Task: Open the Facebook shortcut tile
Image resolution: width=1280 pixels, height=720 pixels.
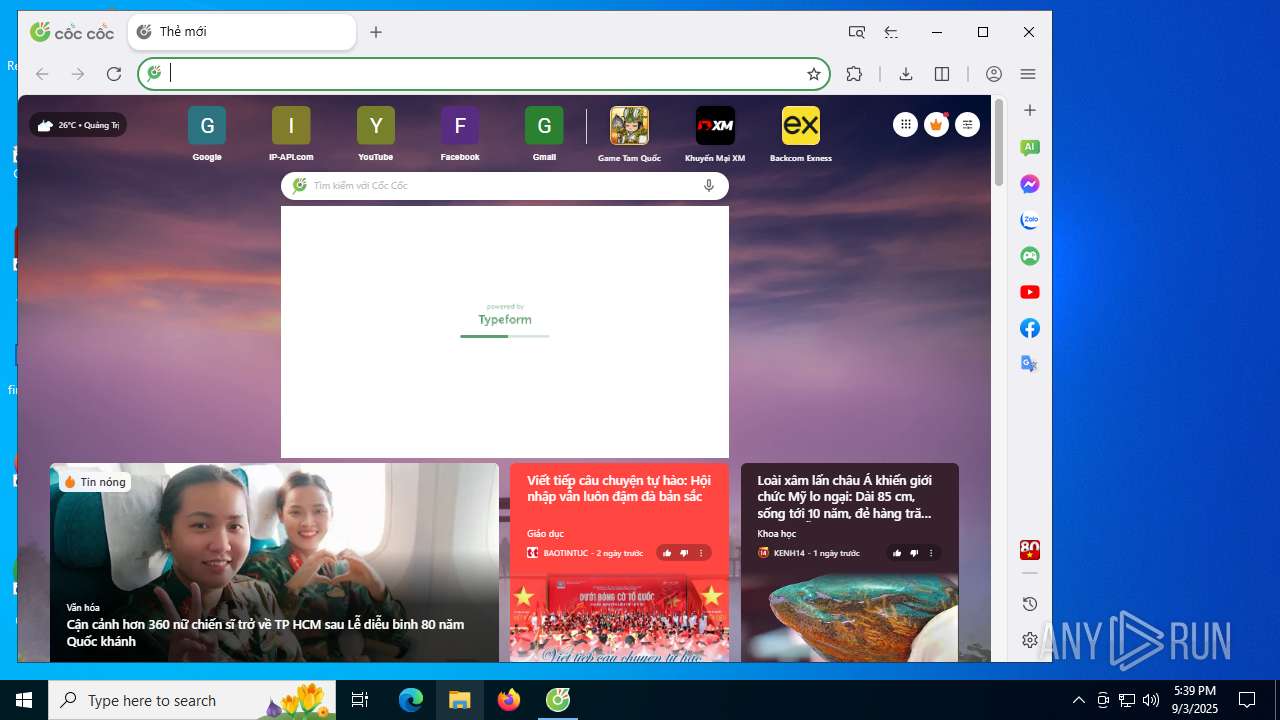Action: click(460, 126)
